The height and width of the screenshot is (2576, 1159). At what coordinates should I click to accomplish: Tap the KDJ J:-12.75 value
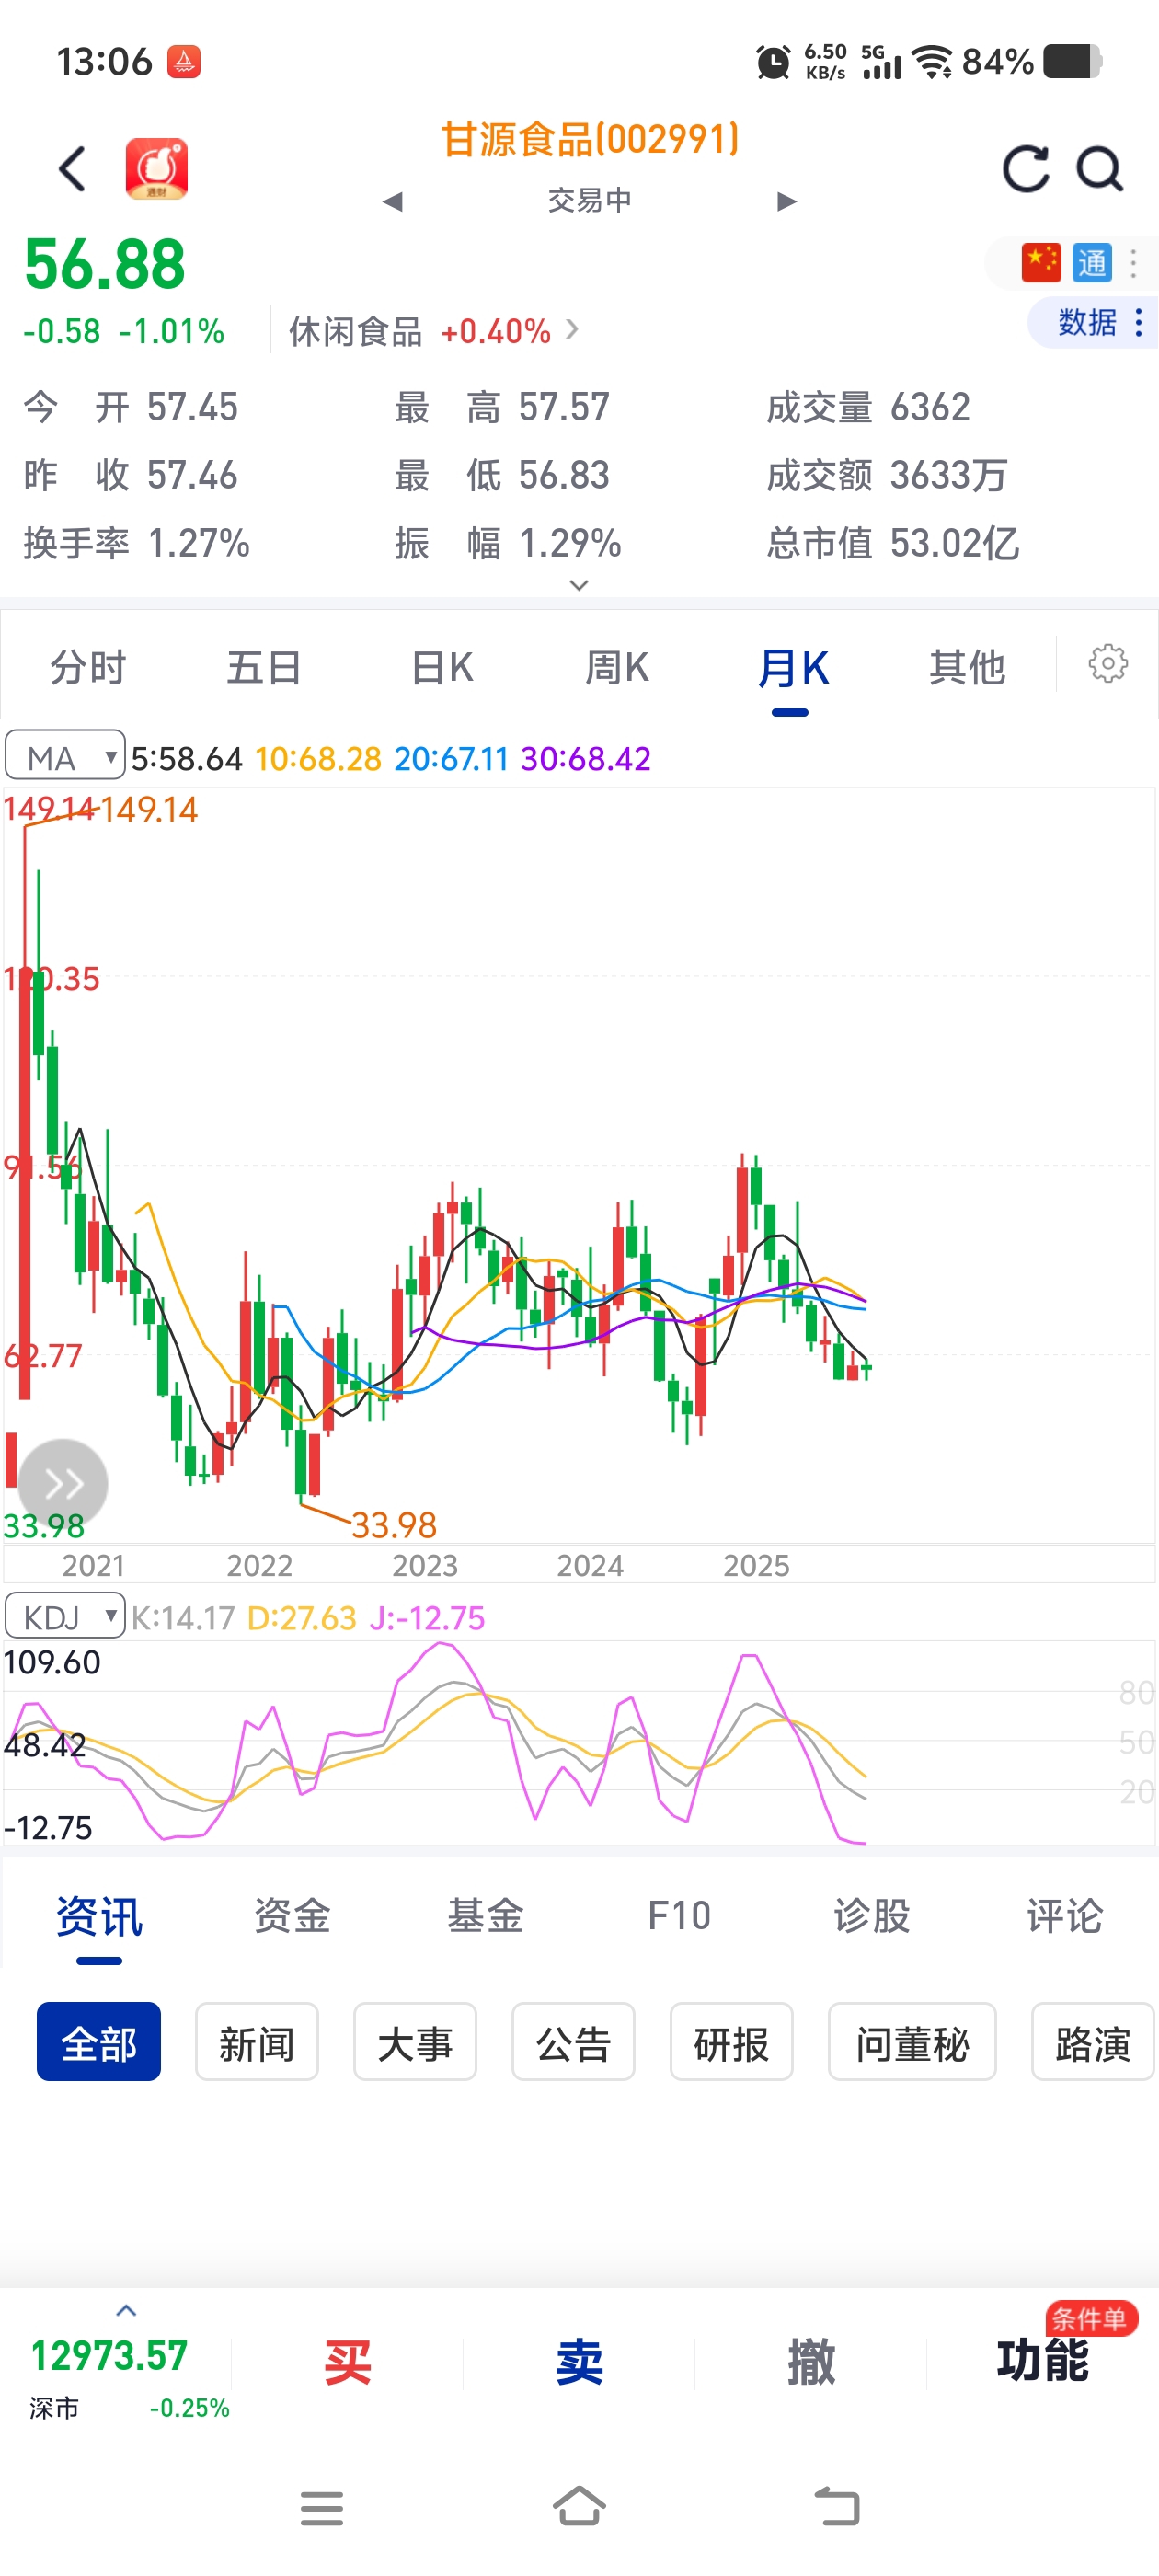point(427,1617)
